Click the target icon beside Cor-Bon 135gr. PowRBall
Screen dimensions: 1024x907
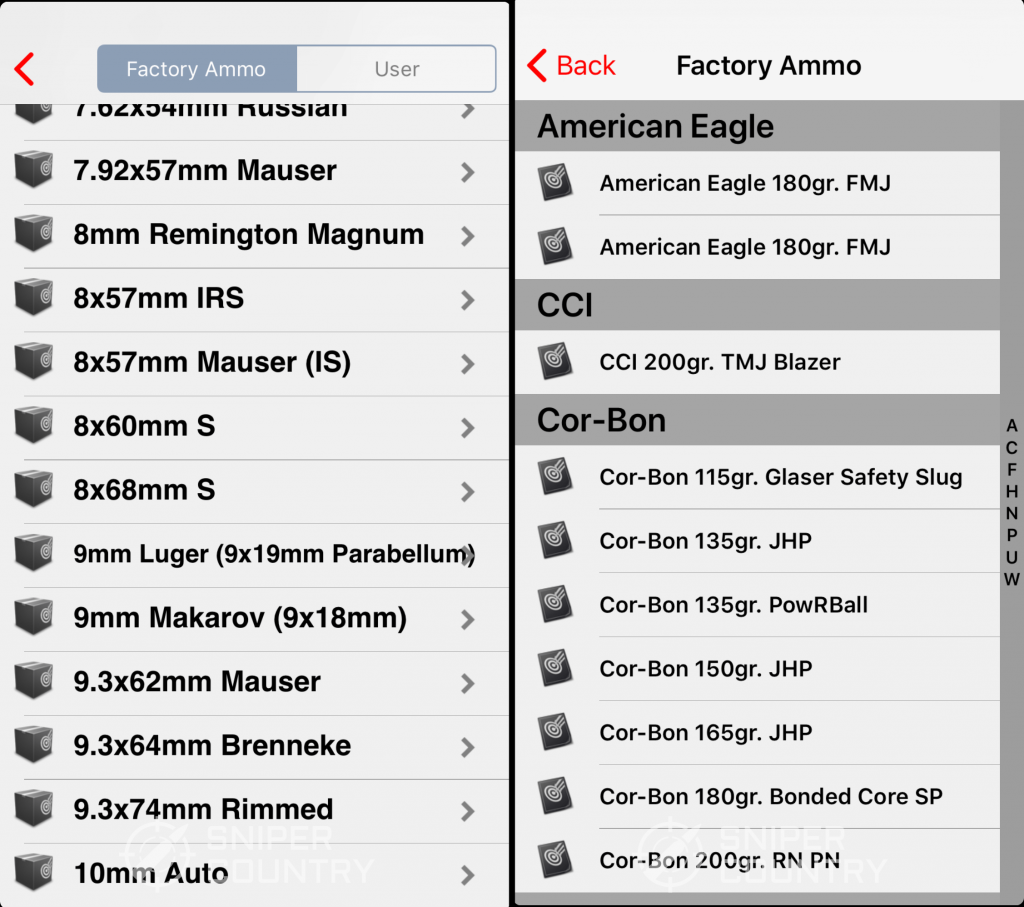coord(555,604)
